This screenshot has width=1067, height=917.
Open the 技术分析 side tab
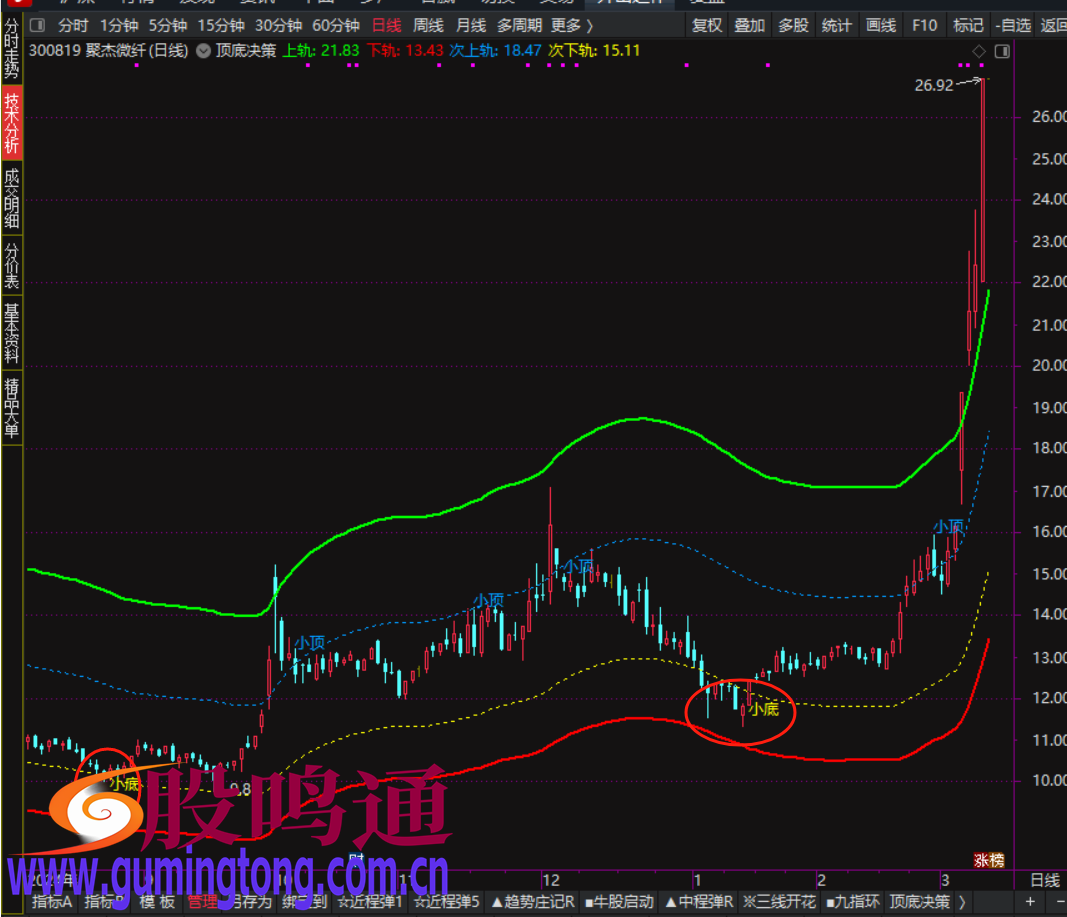pyautogui.click(x=11, y=122)
